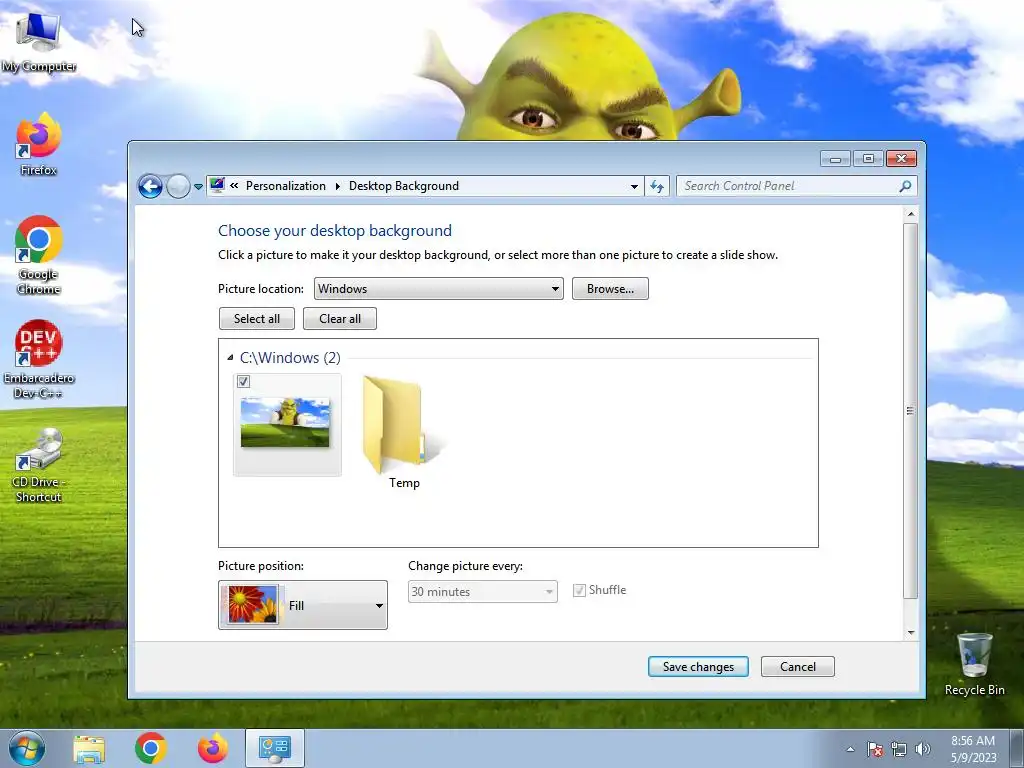
Task: Minimize the Desktop Background window
Action: coord(835,159)
